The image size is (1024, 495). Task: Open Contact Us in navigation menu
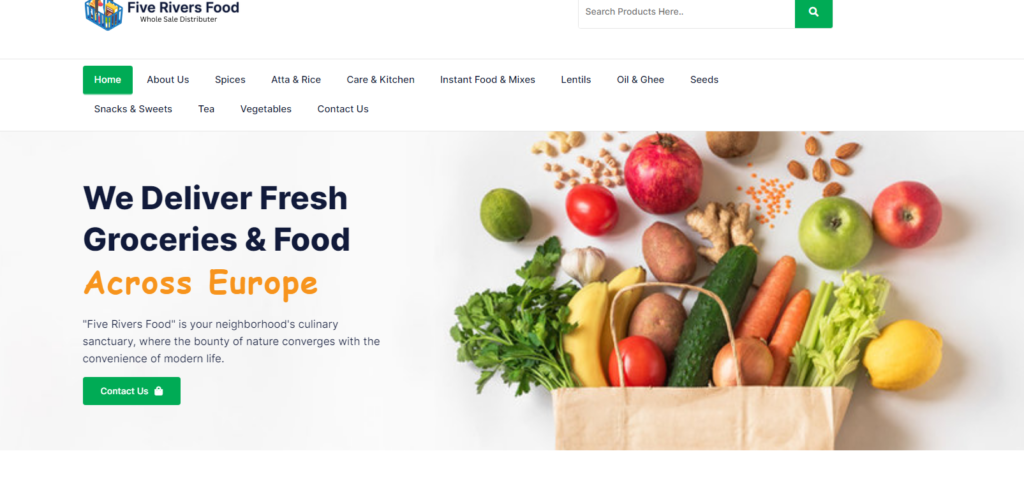click(x=343, y=109)
